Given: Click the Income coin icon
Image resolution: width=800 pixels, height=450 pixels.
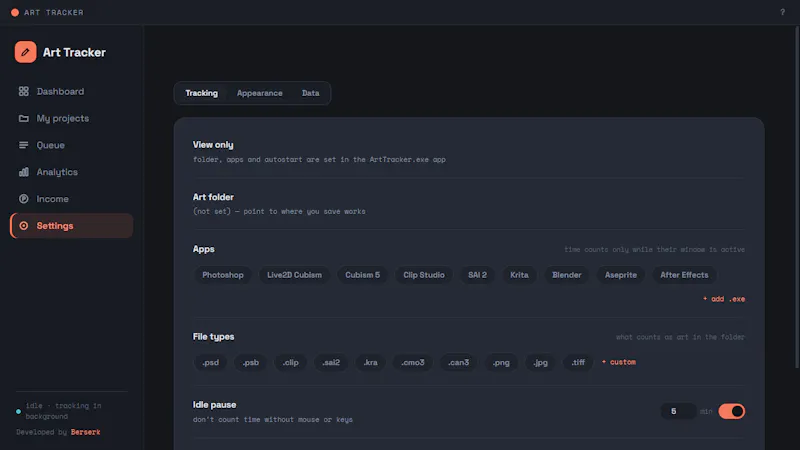Looking at the screenshot, I should tap(23, 199).
